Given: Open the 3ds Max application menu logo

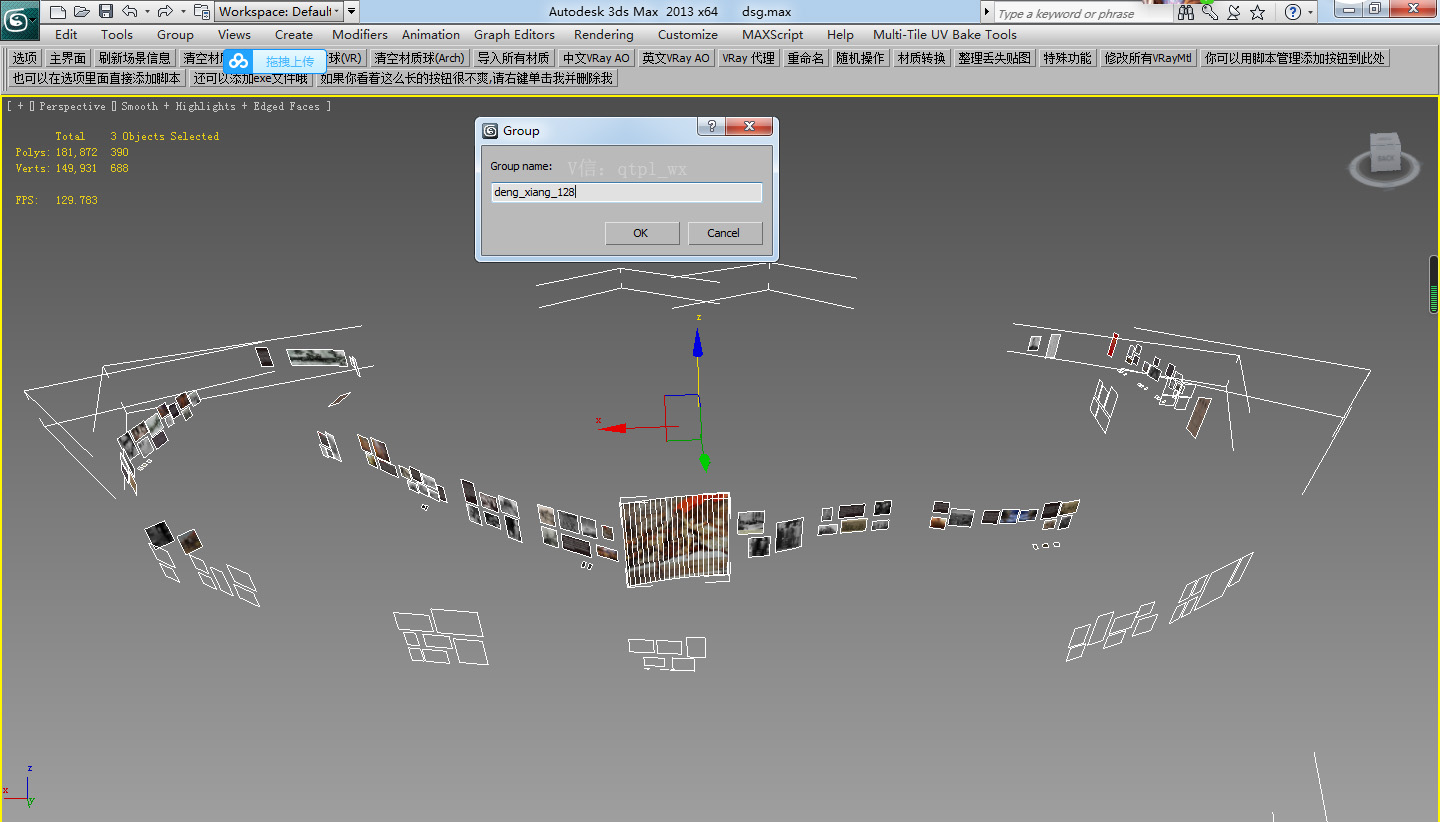Looking at the screenshot, I should (19, 18).
